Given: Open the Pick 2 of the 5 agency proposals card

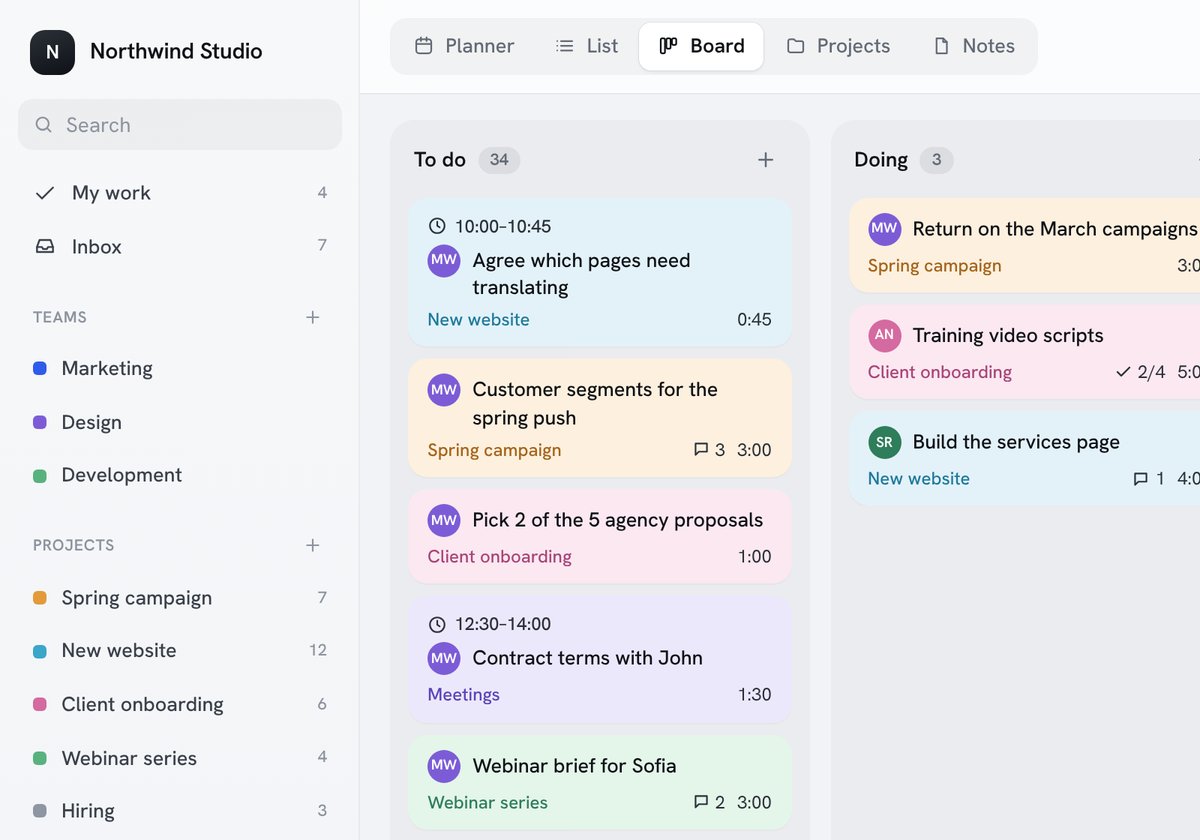Looking at the screenshot, I should pos(600,536).
